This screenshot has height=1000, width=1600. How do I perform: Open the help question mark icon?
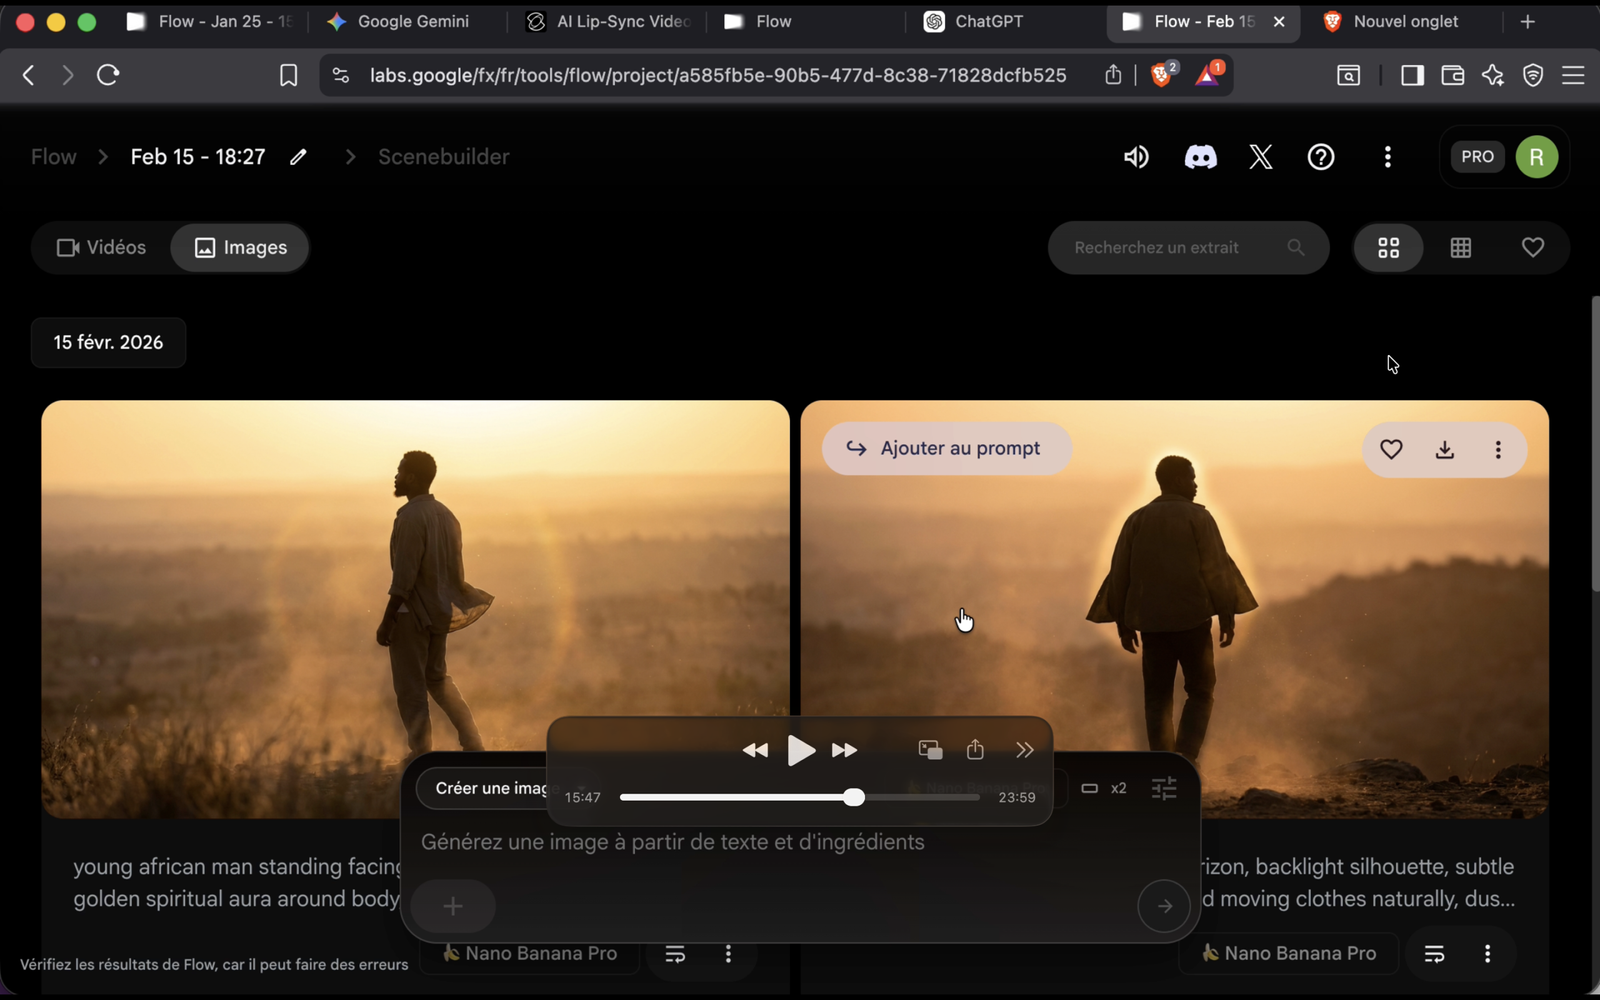coord(1321,157)
